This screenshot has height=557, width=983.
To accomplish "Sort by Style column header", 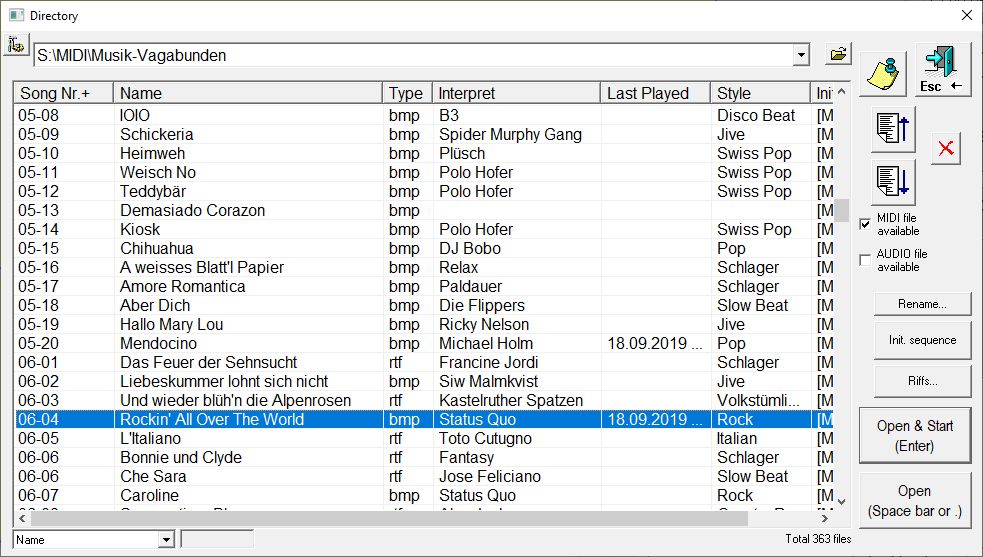I will pyautogui.click(x=760, y=93).
